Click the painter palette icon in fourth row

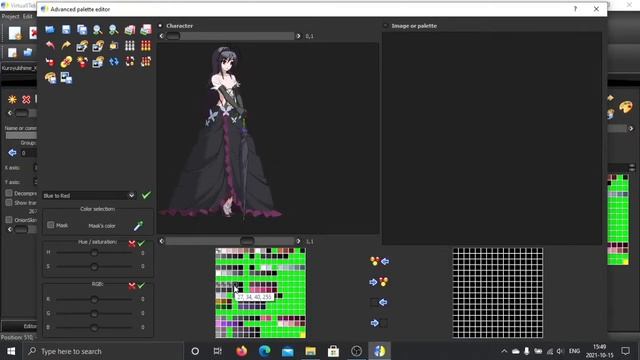pyautogui.click(x=50, y=78)
